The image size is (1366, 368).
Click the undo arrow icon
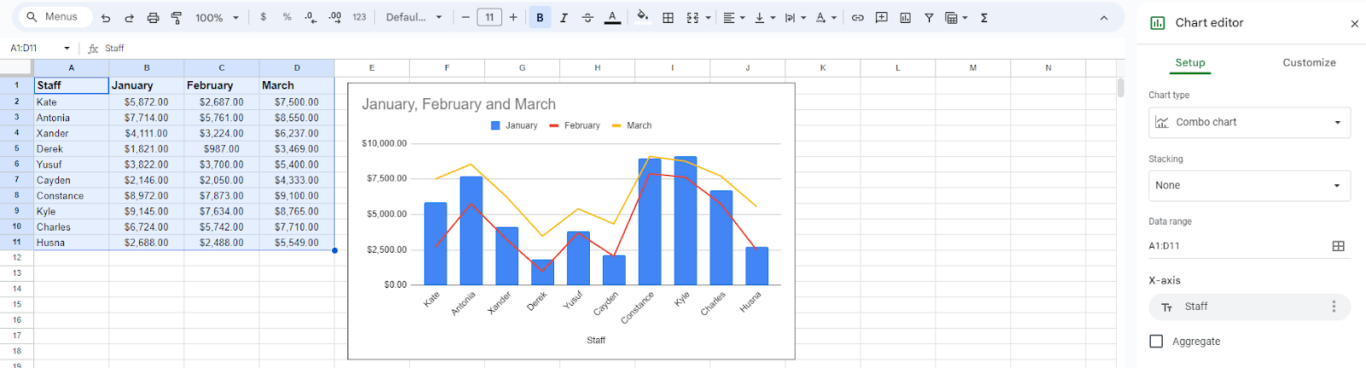(x=106, y=18)
